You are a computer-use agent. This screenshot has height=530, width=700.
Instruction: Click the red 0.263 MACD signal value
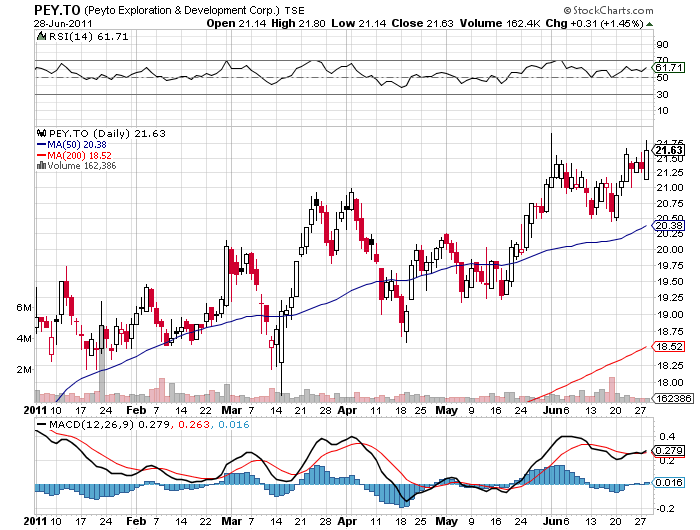pos(194,425)
